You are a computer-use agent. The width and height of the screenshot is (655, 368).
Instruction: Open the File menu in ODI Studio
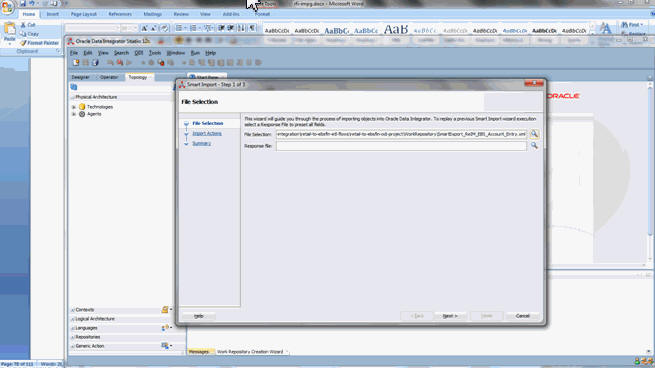coord(74,53)
